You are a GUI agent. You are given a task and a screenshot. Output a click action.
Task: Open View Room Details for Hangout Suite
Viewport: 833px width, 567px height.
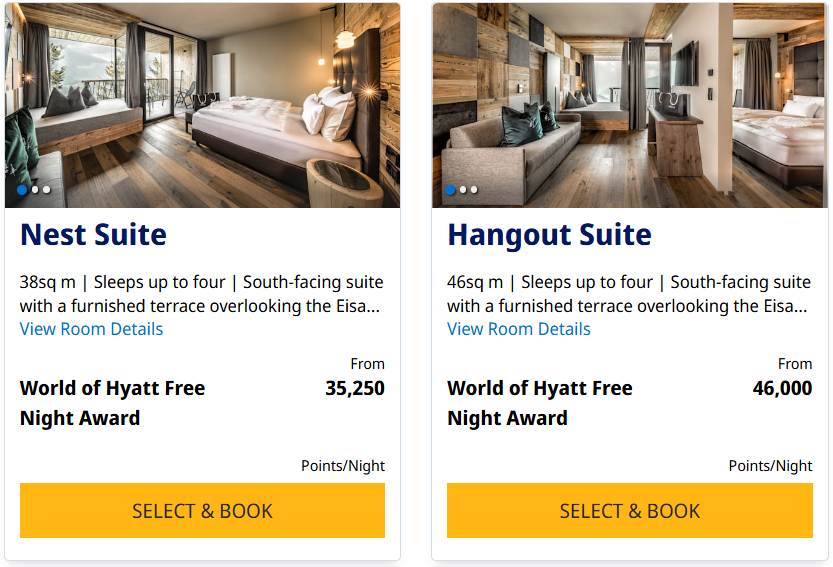point(518,329)
